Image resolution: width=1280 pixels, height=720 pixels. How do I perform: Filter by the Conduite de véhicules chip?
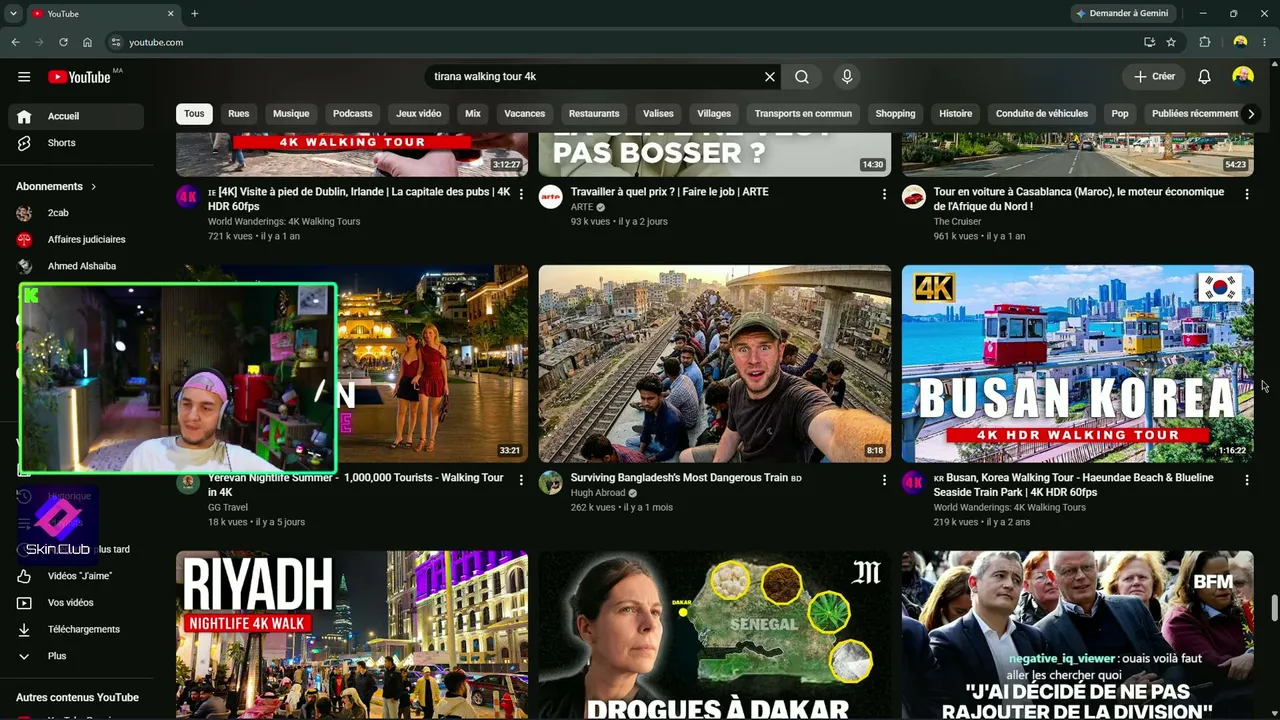pyautogui.click(x=1041, y=114)
